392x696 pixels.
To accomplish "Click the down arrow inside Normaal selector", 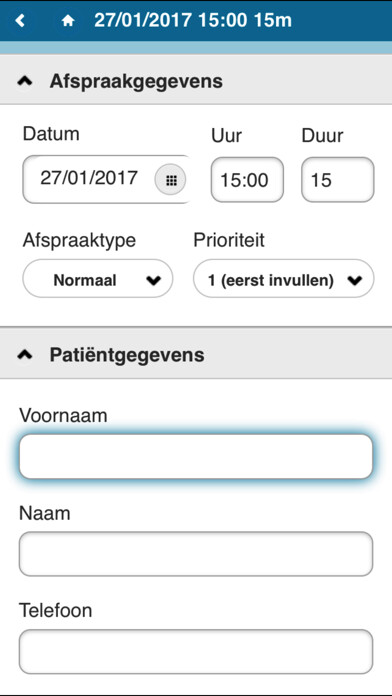I will [x=154, y=281].
